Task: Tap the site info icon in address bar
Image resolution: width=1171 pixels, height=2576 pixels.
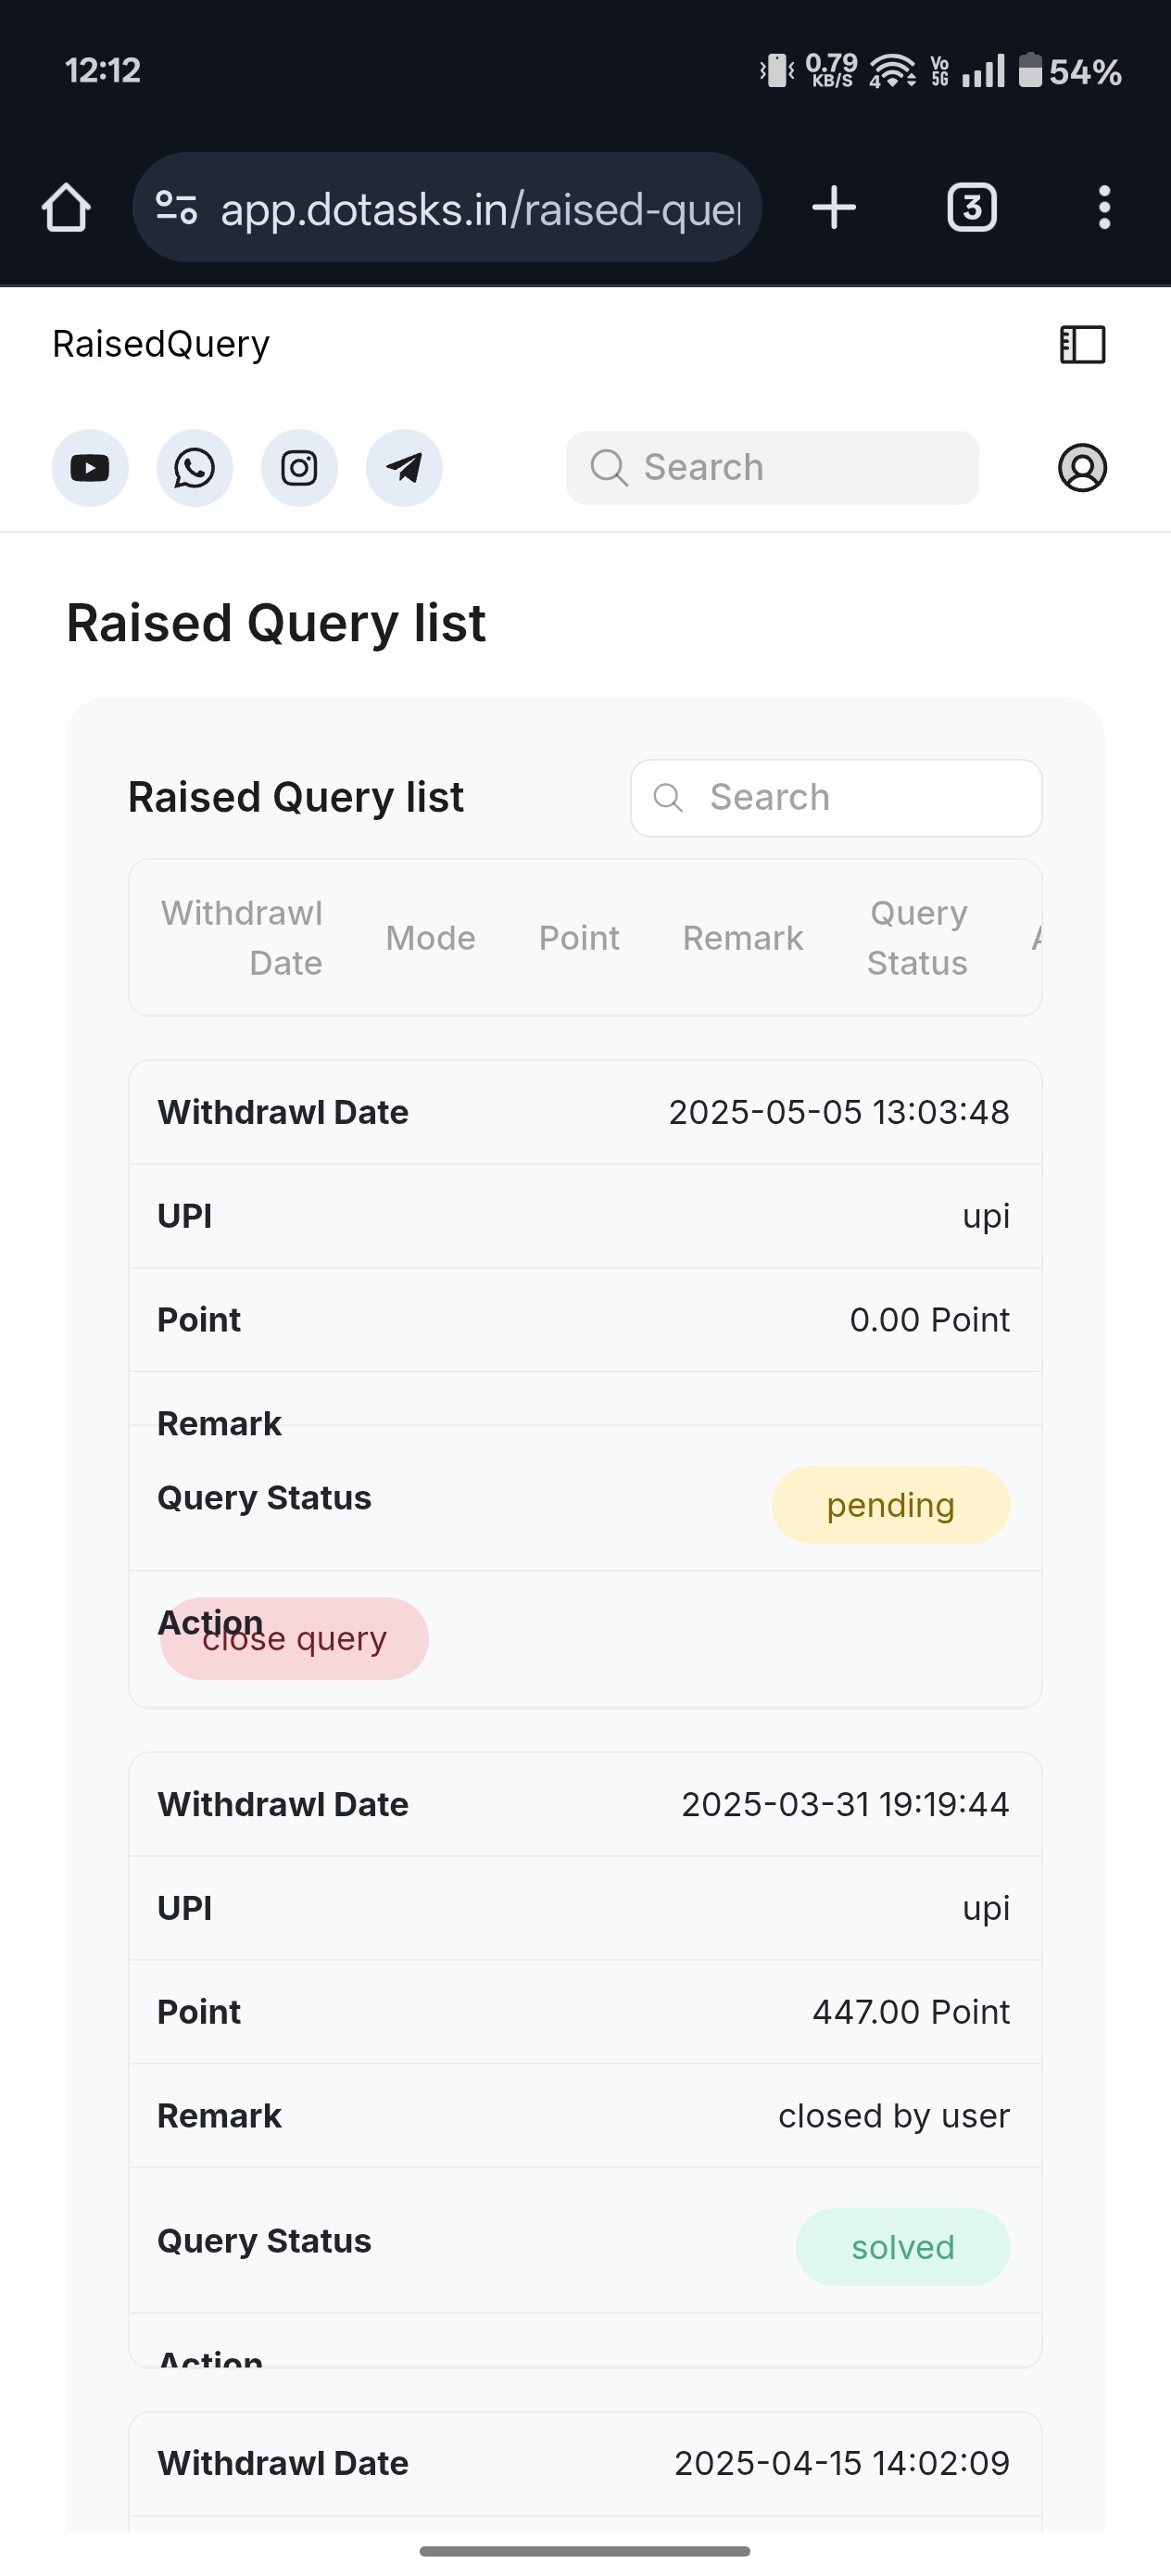Action: pos(177,208)
